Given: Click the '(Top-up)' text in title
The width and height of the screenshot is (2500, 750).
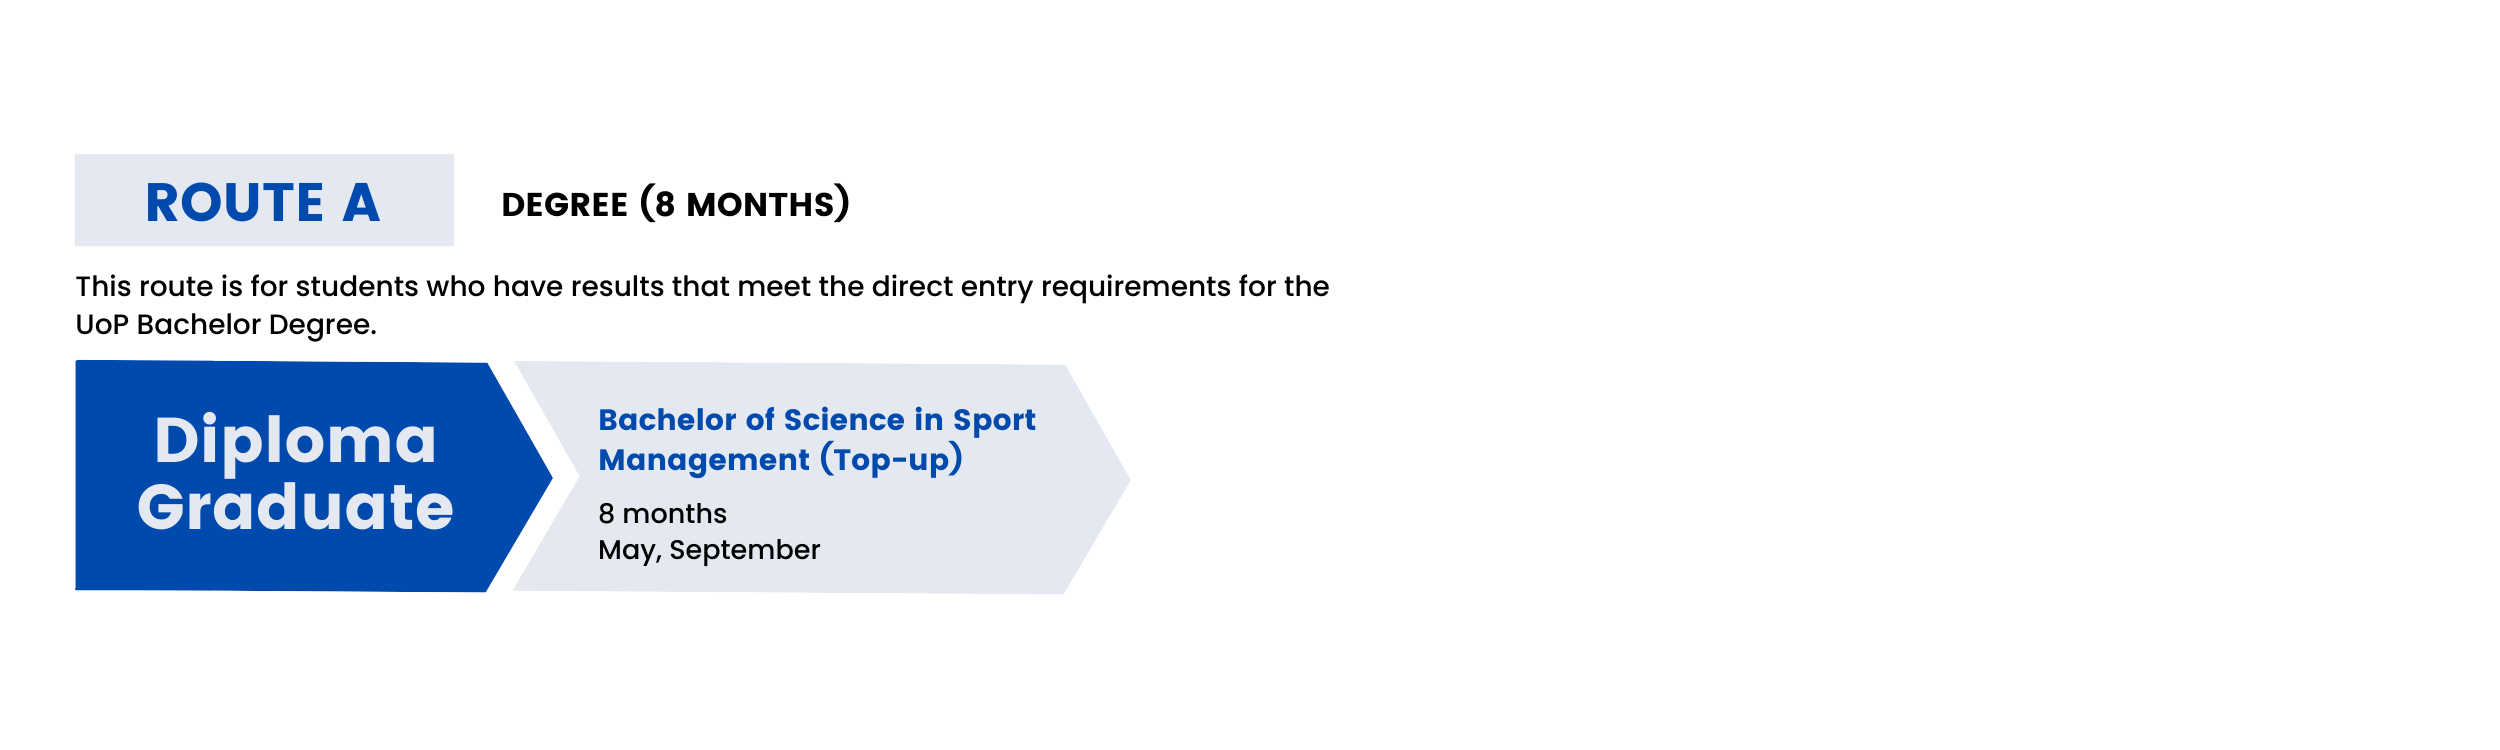Looking at the screenshot, I should [891, 459].
